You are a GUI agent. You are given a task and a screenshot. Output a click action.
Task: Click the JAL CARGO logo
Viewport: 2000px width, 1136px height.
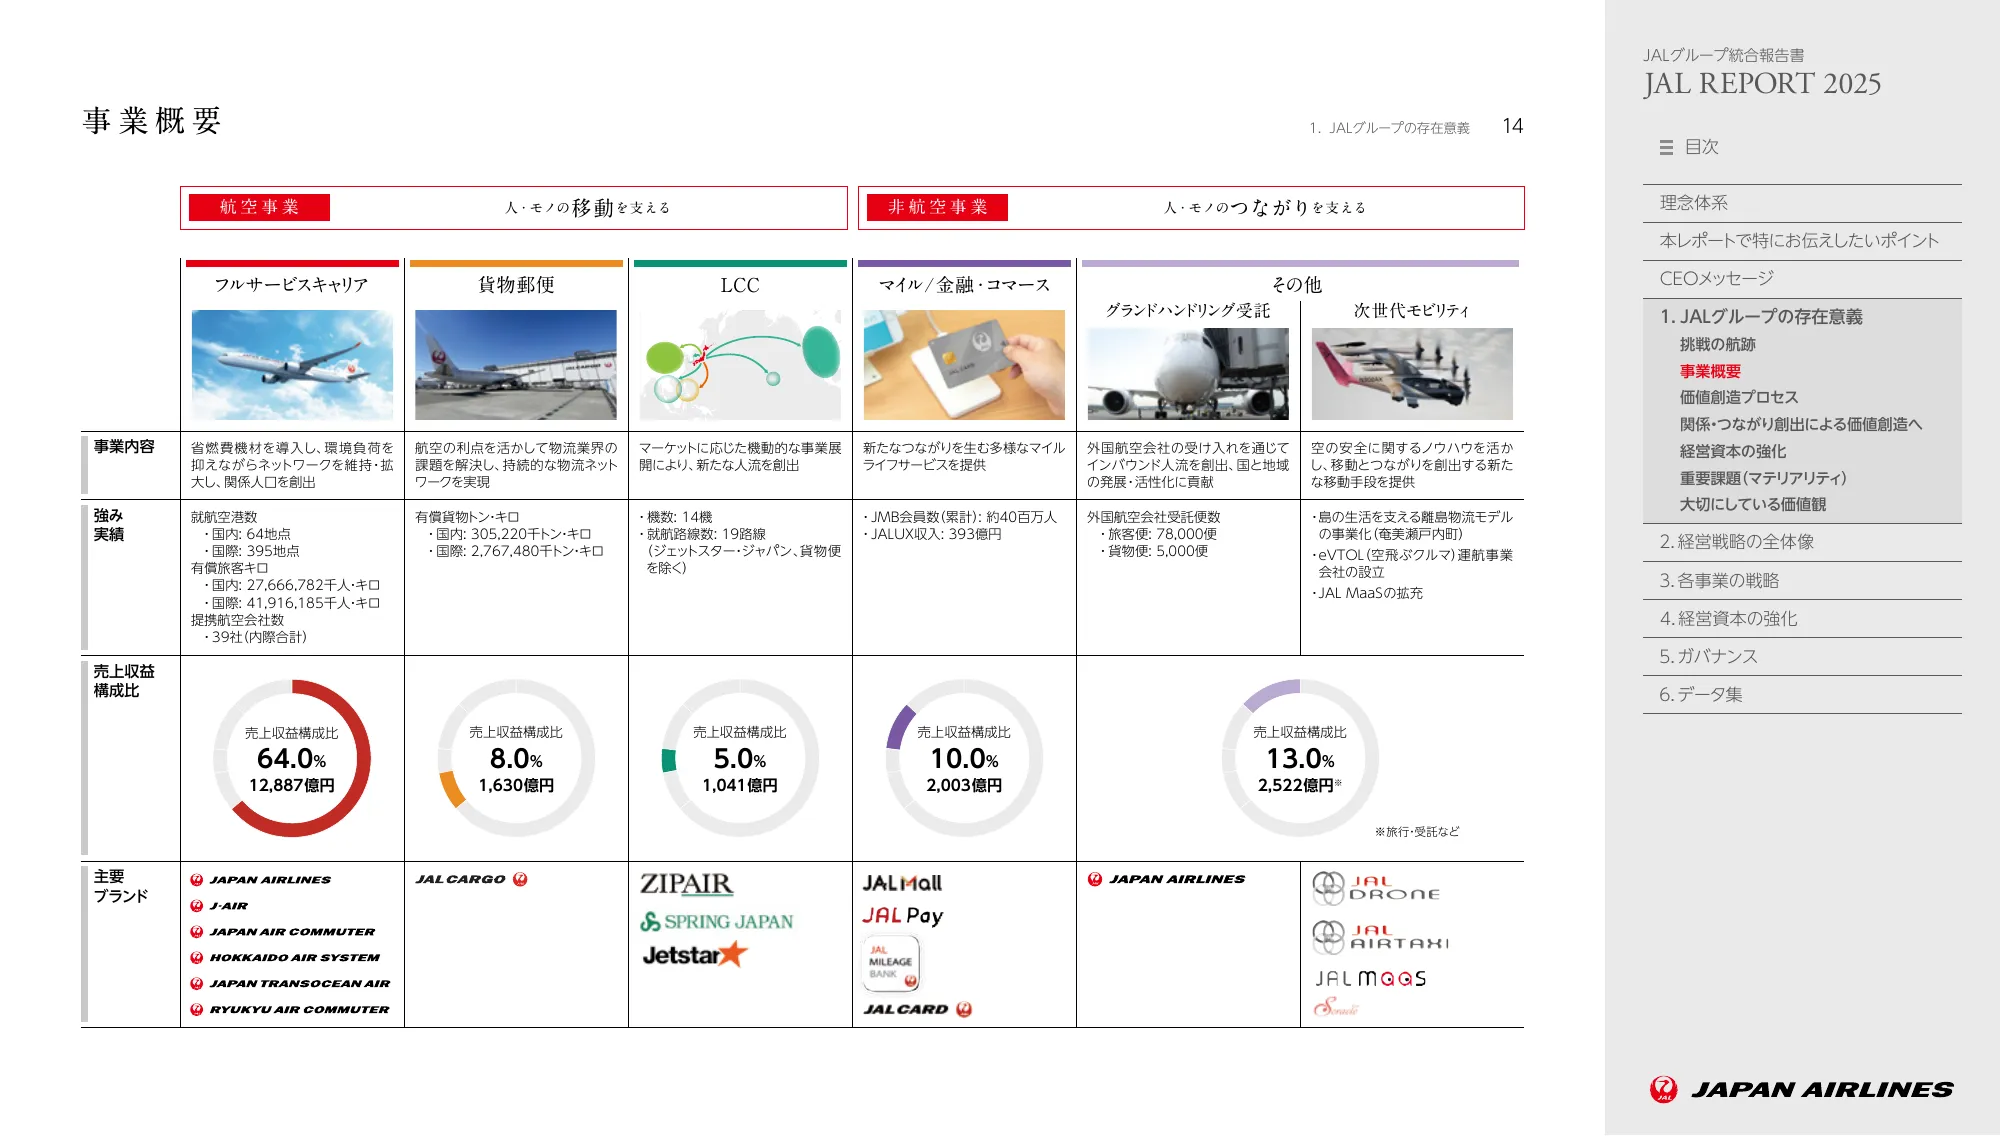click(471, 879)
